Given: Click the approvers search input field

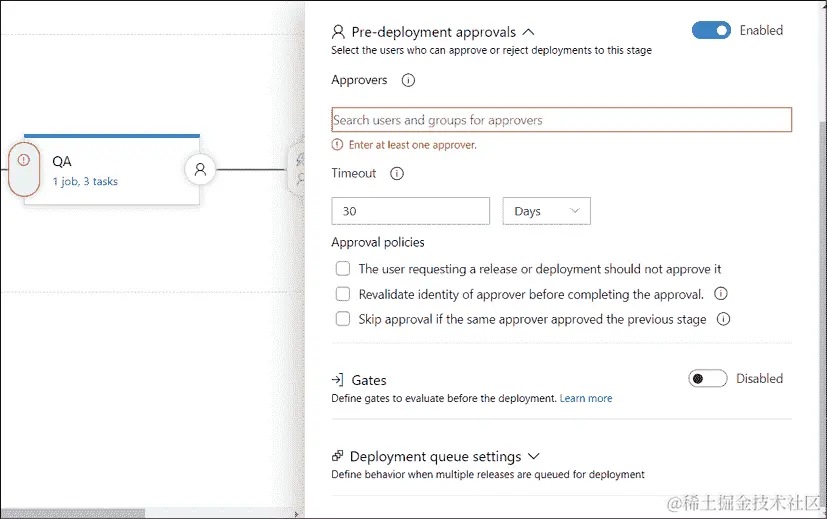Looking at the screenshot, I should click(561, 120).
